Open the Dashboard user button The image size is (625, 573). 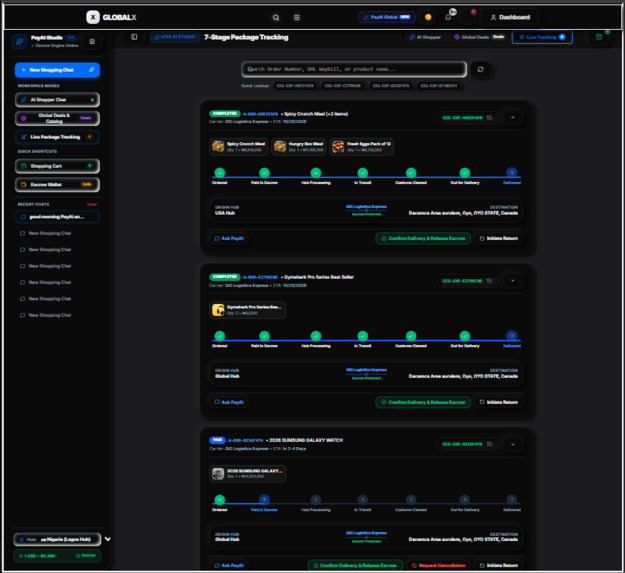[510, 17]
